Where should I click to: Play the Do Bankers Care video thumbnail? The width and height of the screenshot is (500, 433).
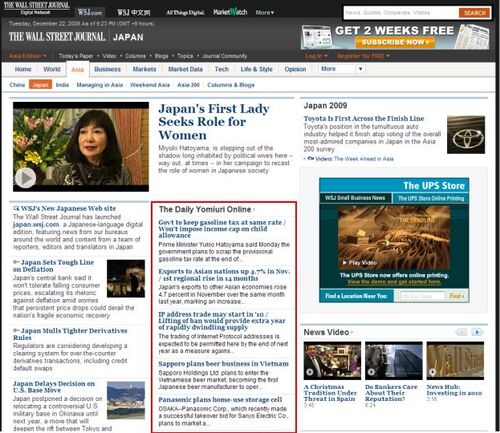(394, 360)
